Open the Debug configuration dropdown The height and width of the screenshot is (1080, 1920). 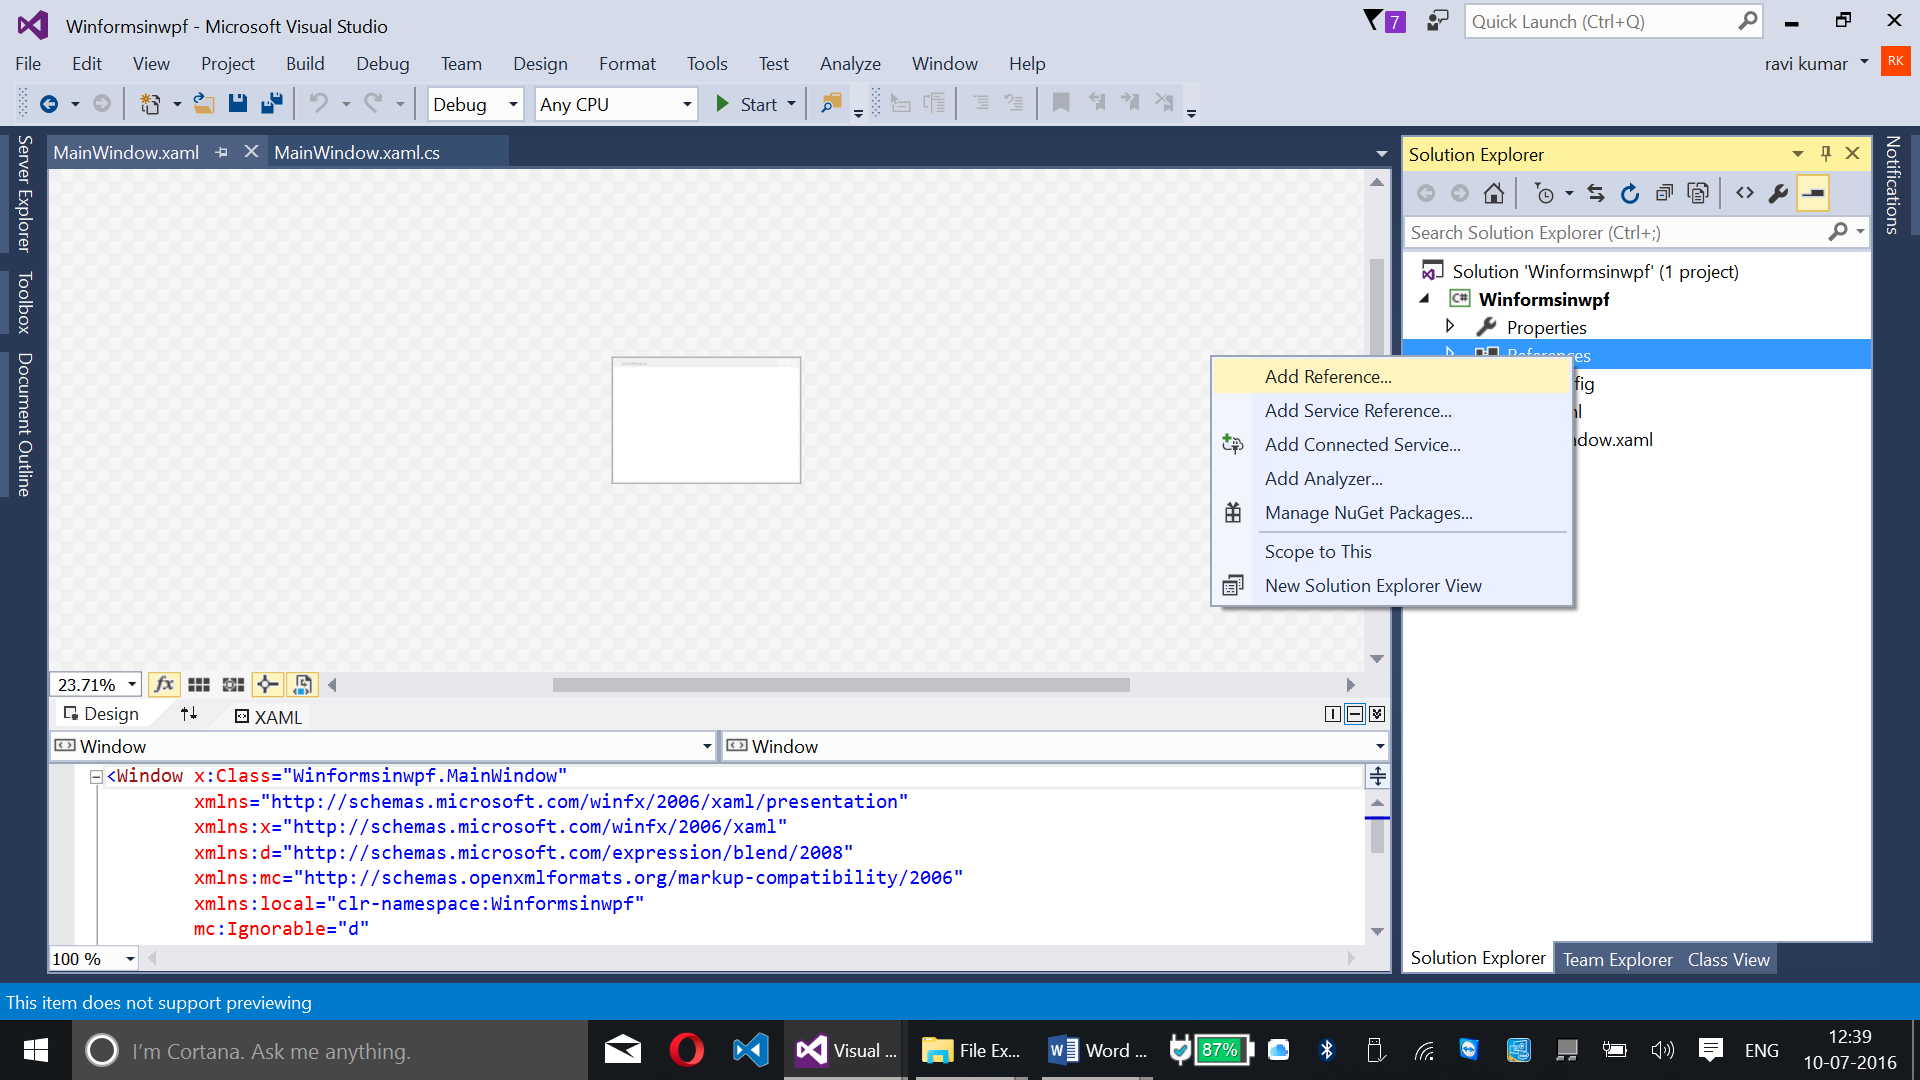coord(513,104)
